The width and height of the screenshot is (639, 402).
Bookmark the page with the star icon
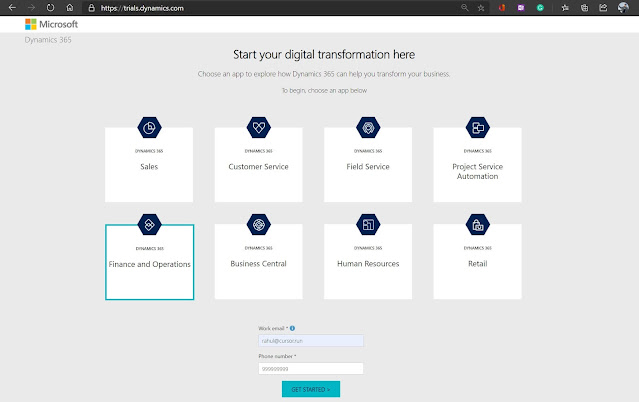481,8
